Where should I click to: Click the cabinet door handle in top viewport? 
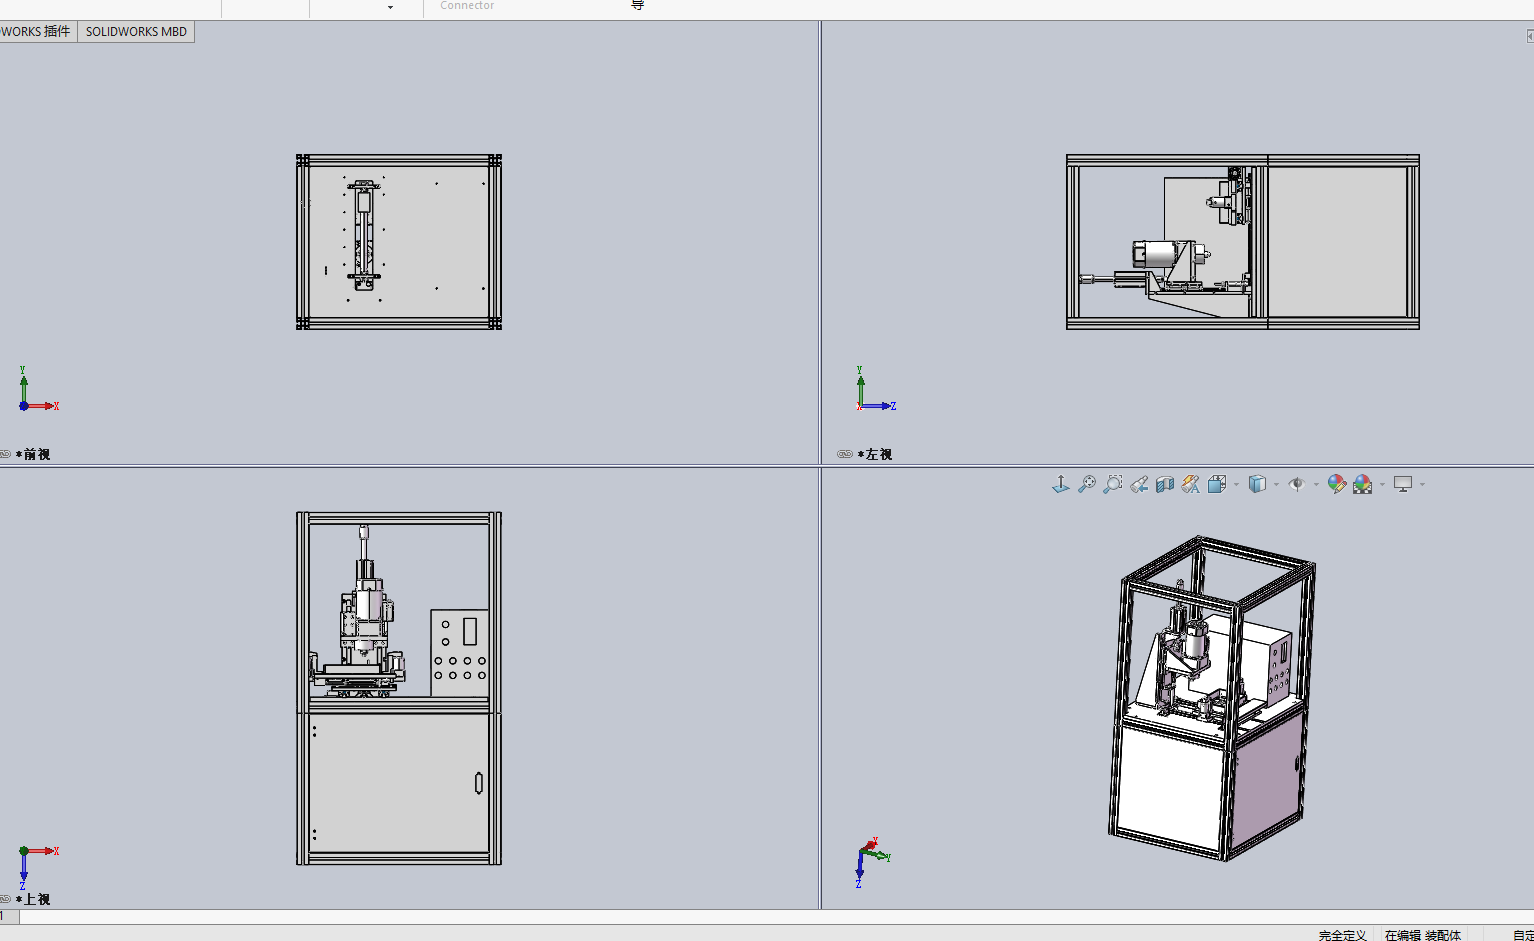pos(479,783)
